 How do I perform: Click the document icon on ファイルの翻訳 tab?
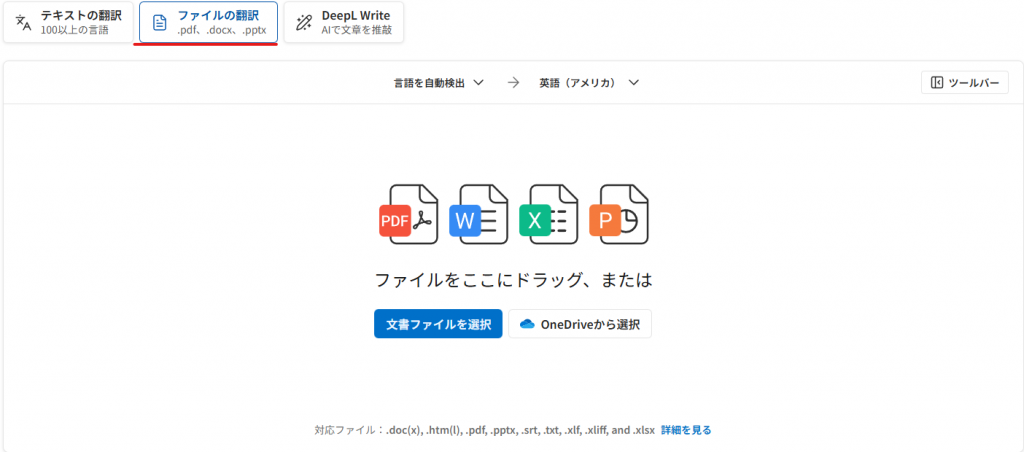click(159, 22)
